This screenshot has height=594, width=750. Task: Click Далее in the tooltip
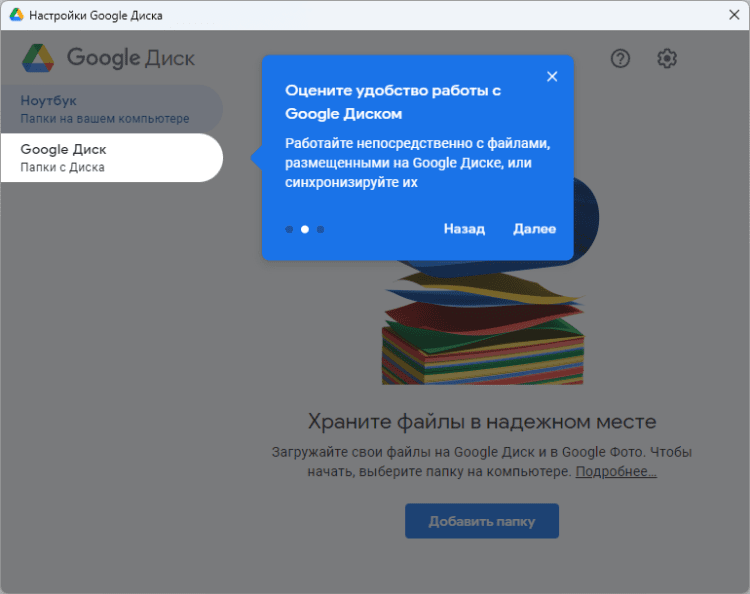point(534,229)
